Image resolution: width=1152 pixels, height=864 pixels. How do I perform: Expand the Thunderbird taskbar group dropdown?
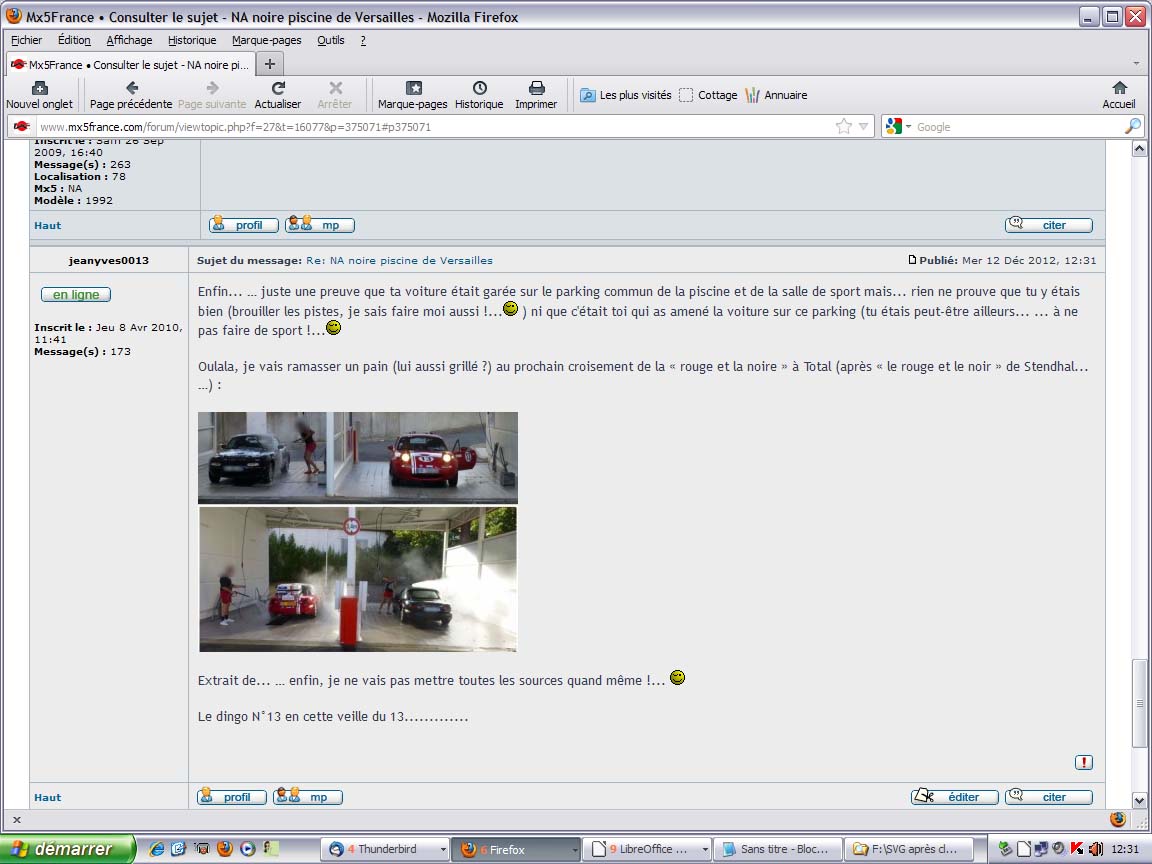pos(443,849)
